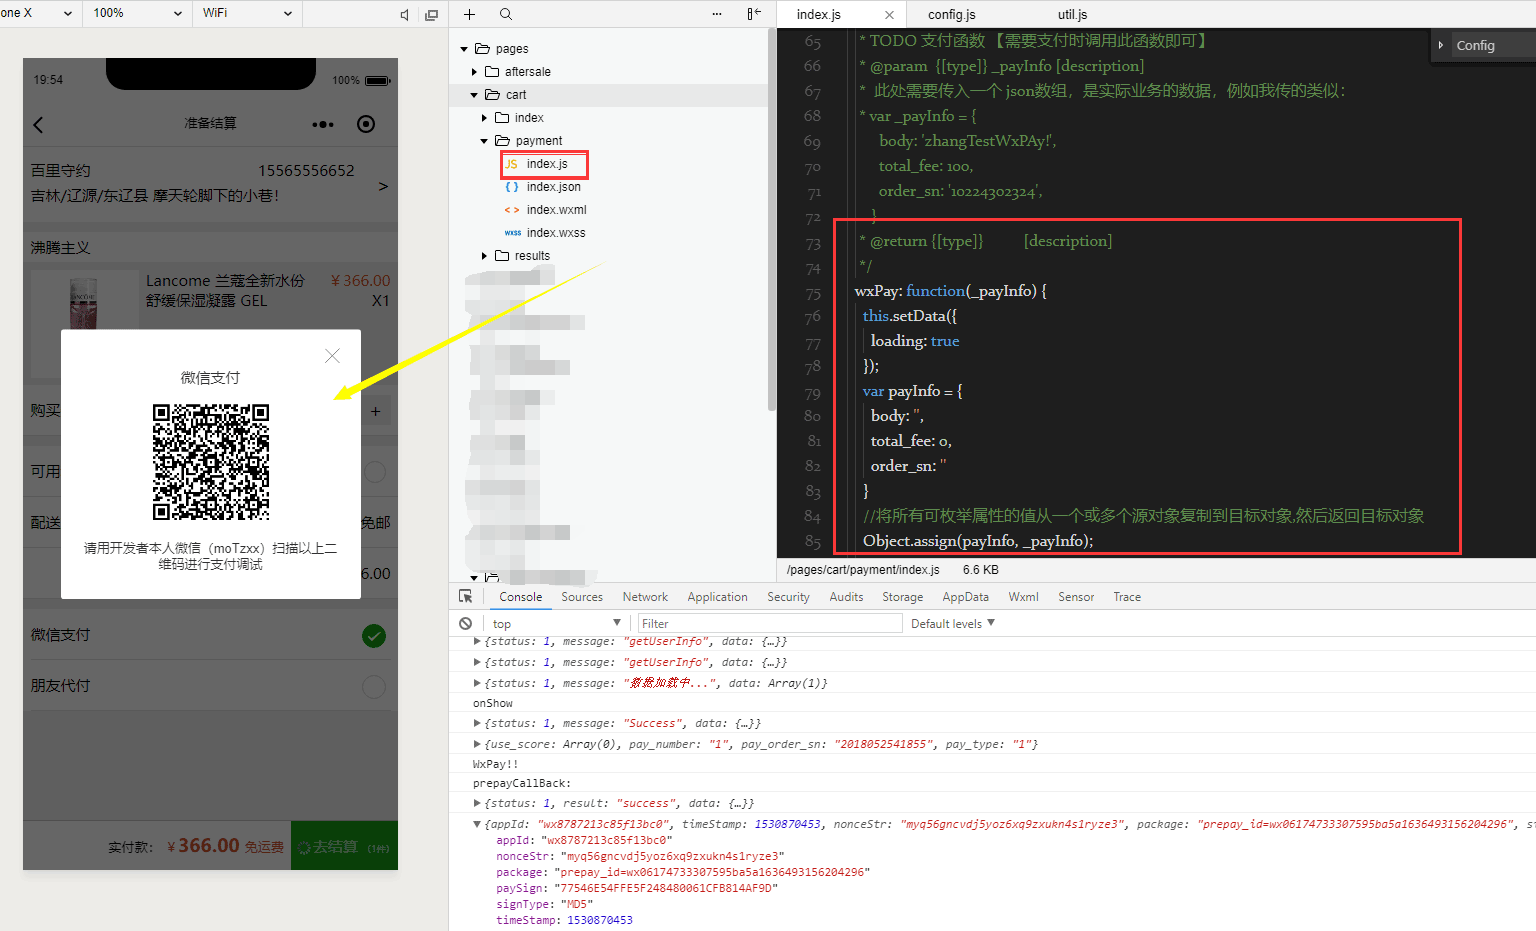
Task: Click the mute speaker icon in simulator toolbar
Action: pos(404,14)
